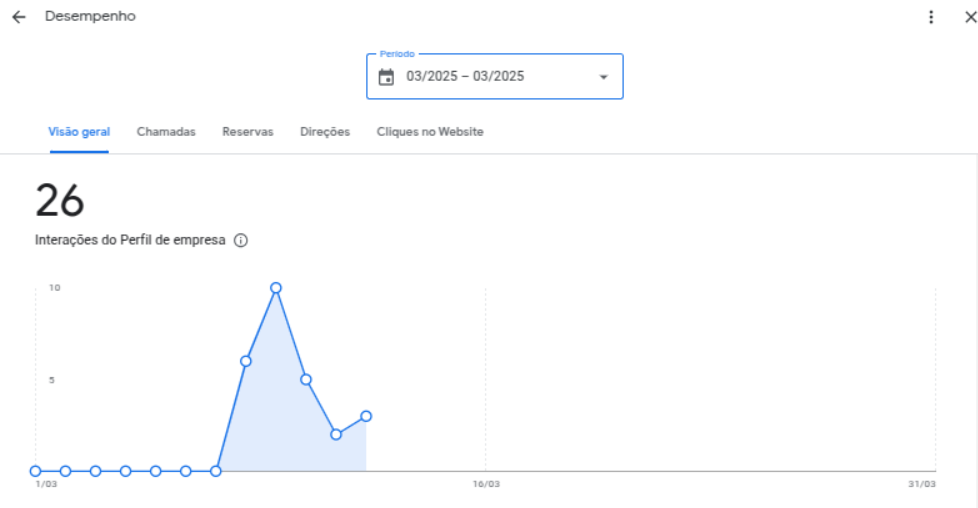The width and height of the screenshot is (978, 508).
Task: Close the Desempenho panel with X
Action: click(x=971, y=17)
